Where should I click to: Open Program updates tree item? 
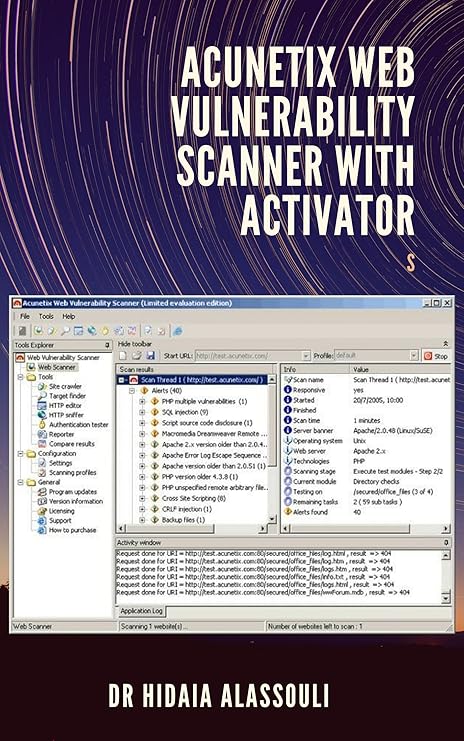[73, 491]
